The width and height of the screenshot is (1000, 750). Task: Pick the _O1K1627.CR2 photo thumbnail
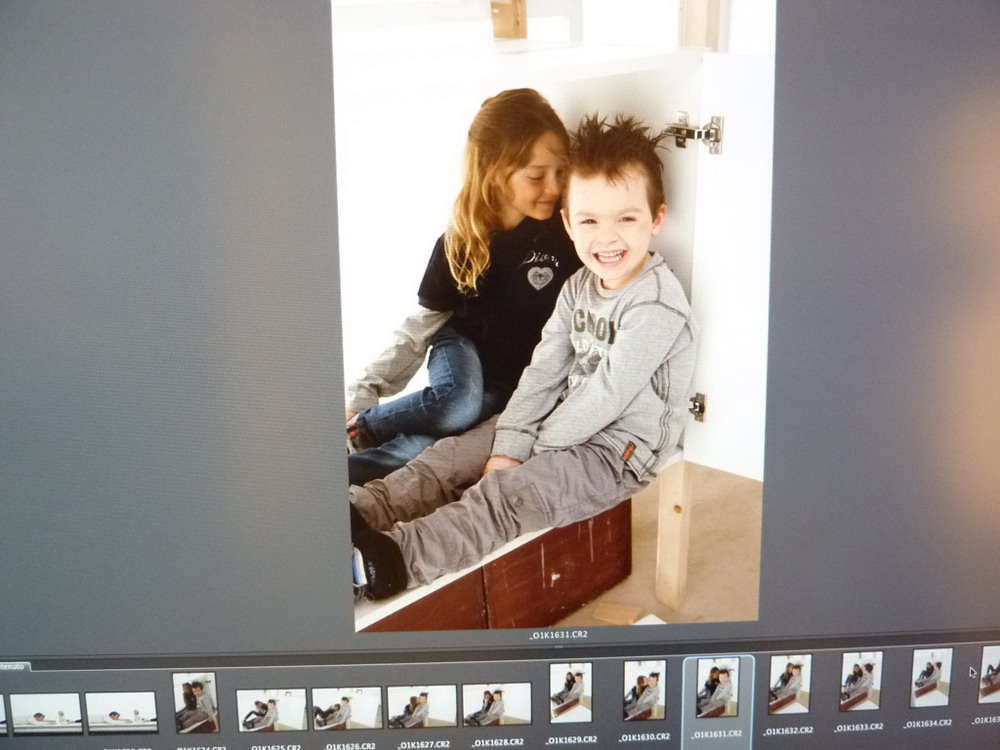pyautogui.click(x=421, y=705)
